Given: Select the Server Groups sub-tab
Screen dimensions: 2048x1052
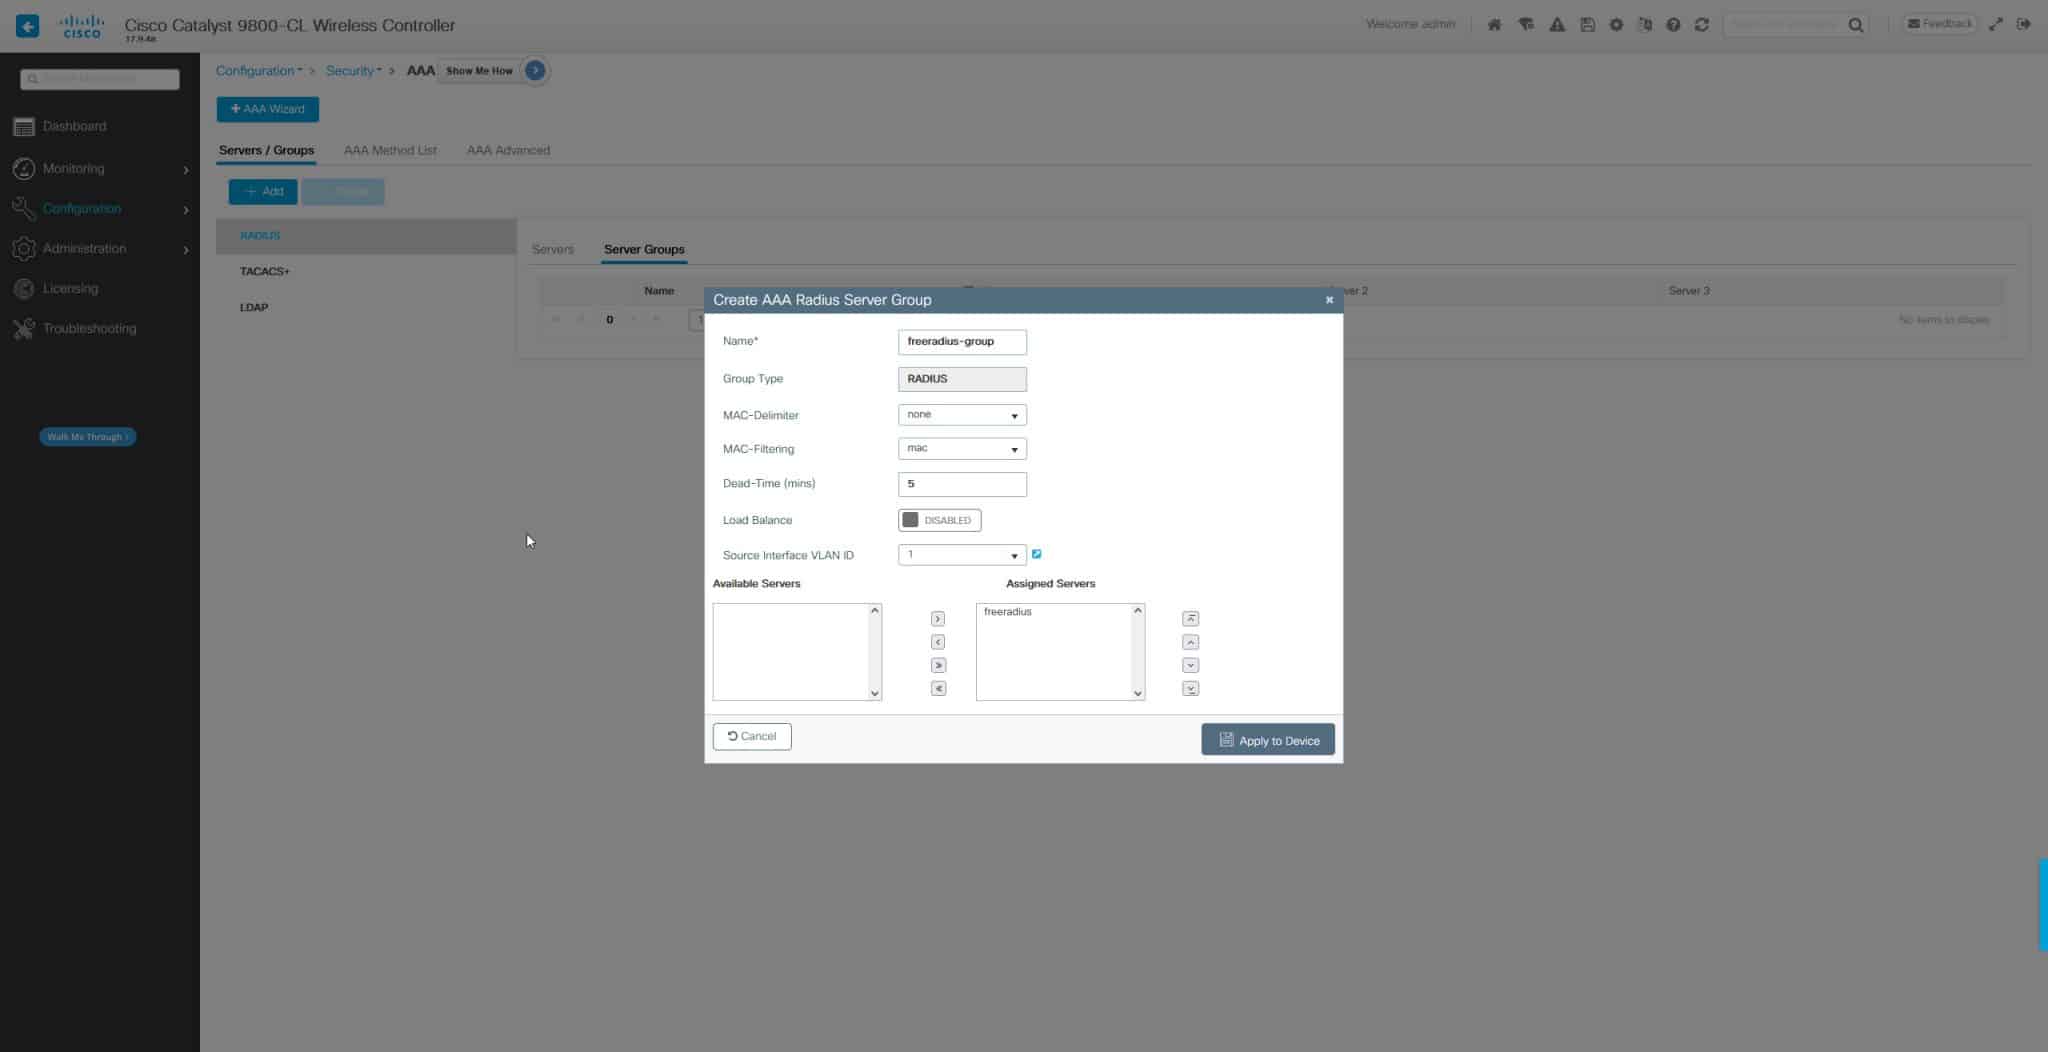Looking at the screenshot, I should tap(644, 249).
